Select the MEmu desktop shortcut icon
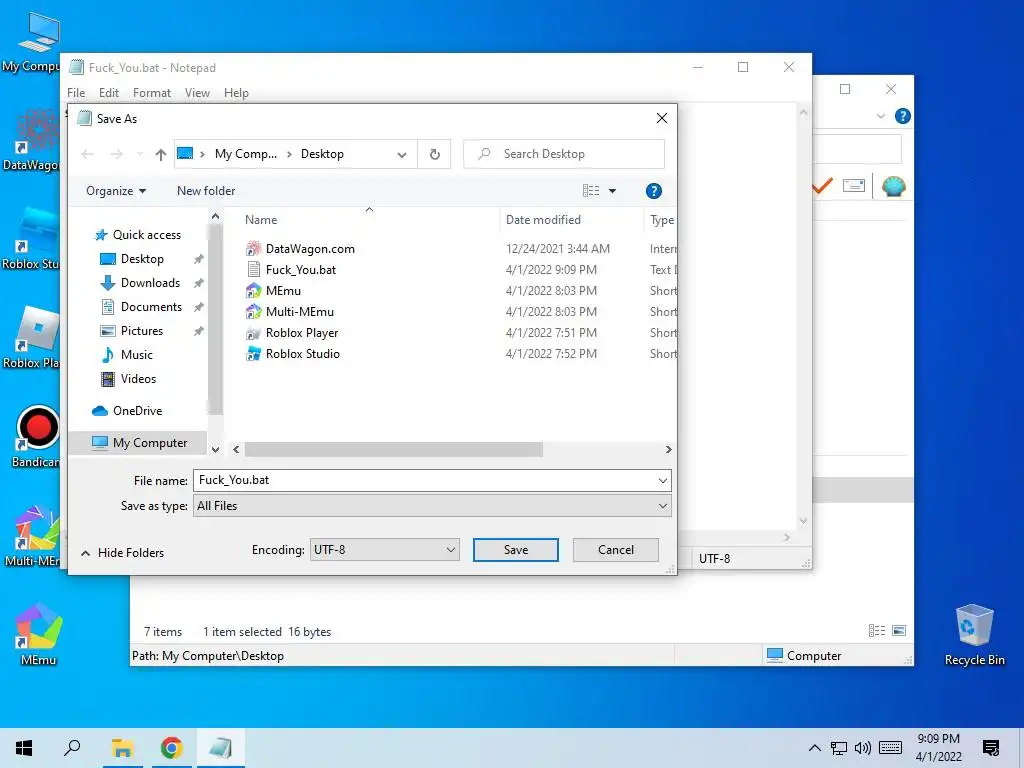Viewport: 1024px width, 768px height. 39,633
